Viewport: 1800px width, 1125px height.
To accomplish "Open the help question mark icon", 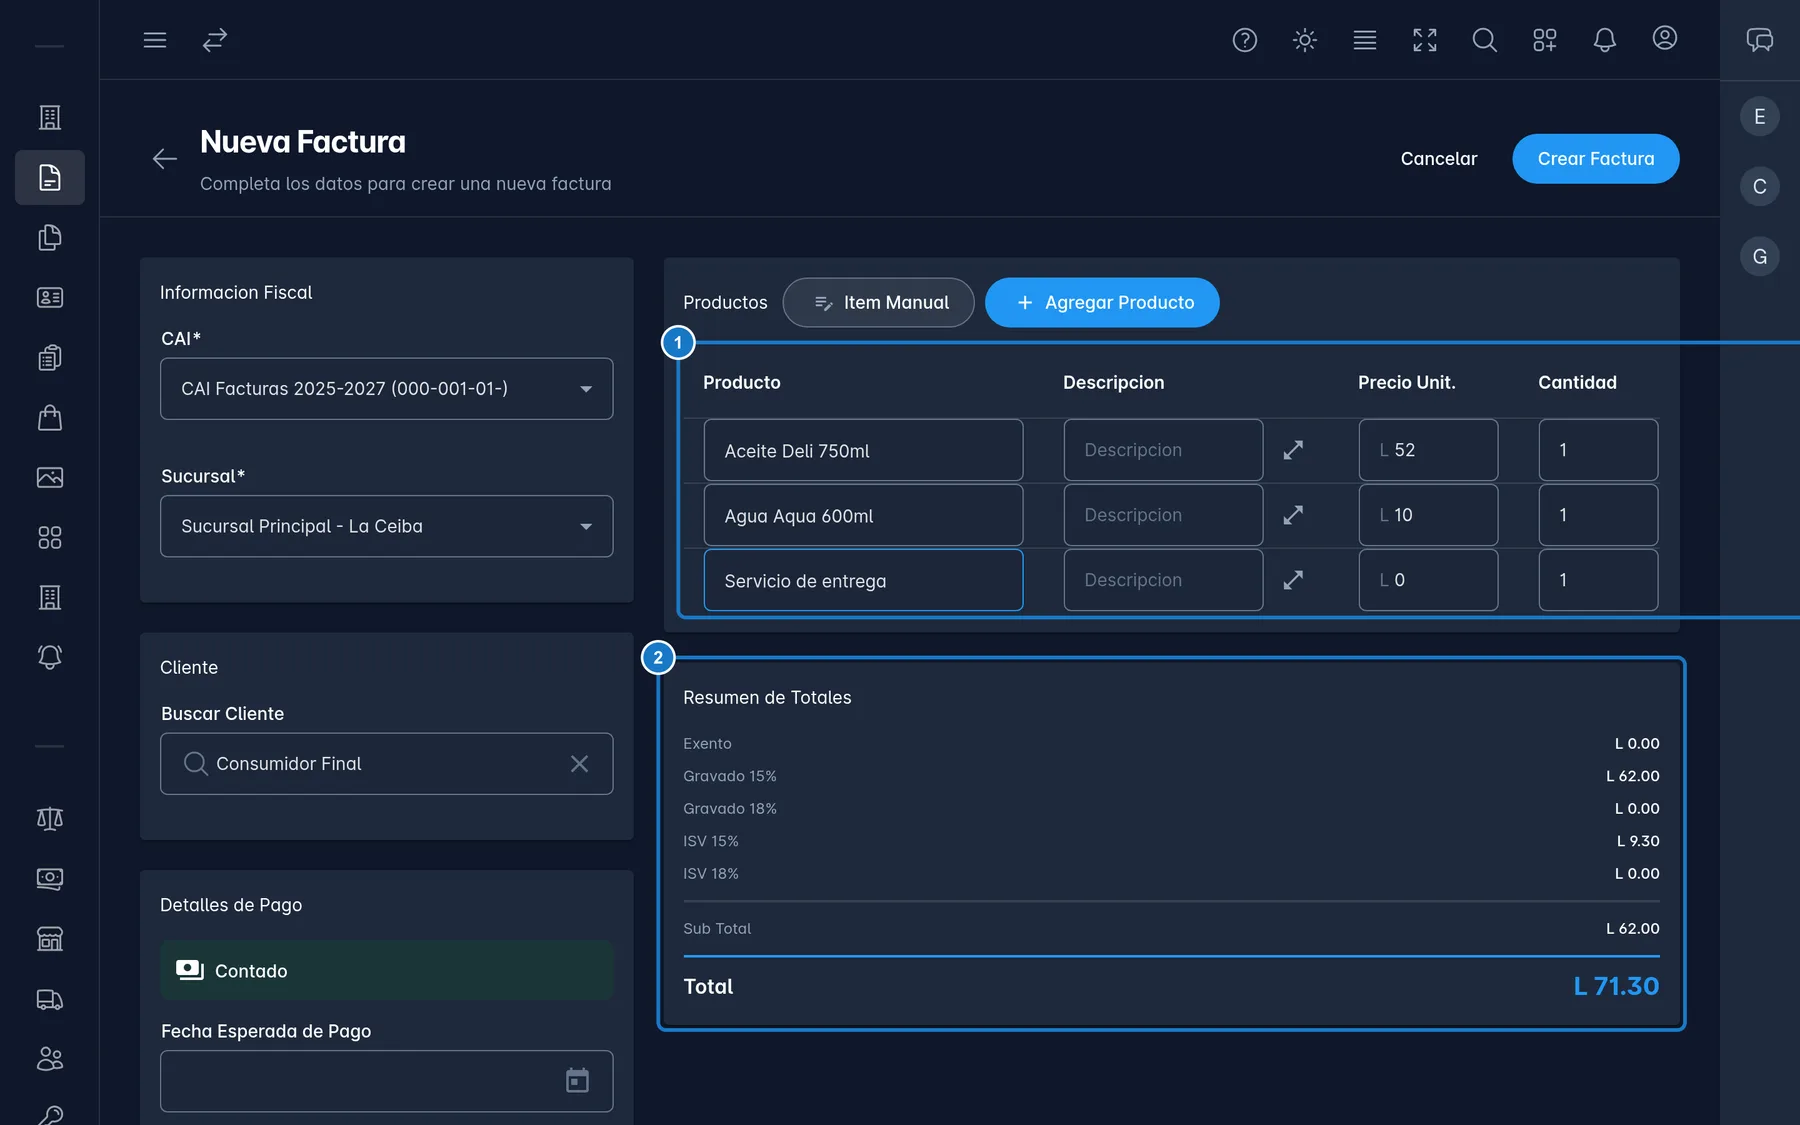I will pos(1245,40).
